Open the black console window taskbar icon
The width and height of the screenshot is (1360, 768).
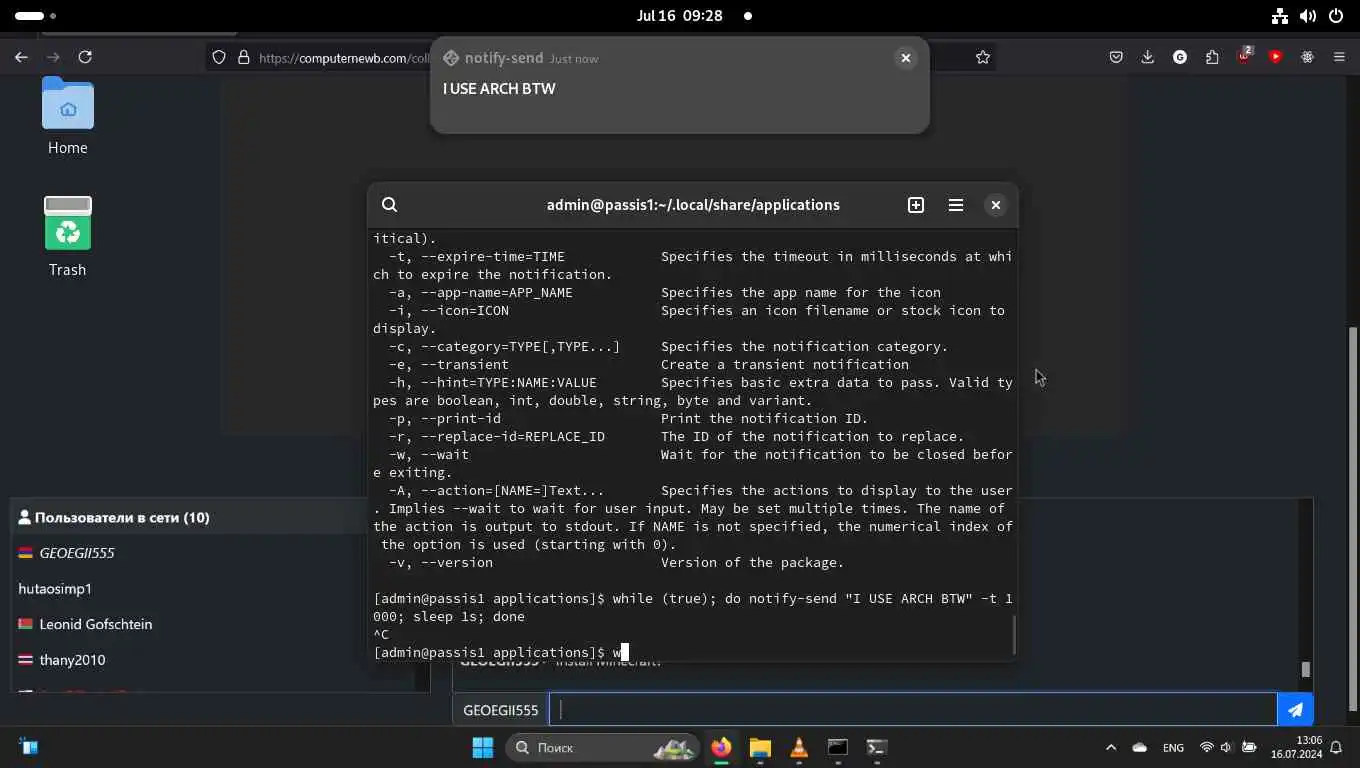[838, 747]
